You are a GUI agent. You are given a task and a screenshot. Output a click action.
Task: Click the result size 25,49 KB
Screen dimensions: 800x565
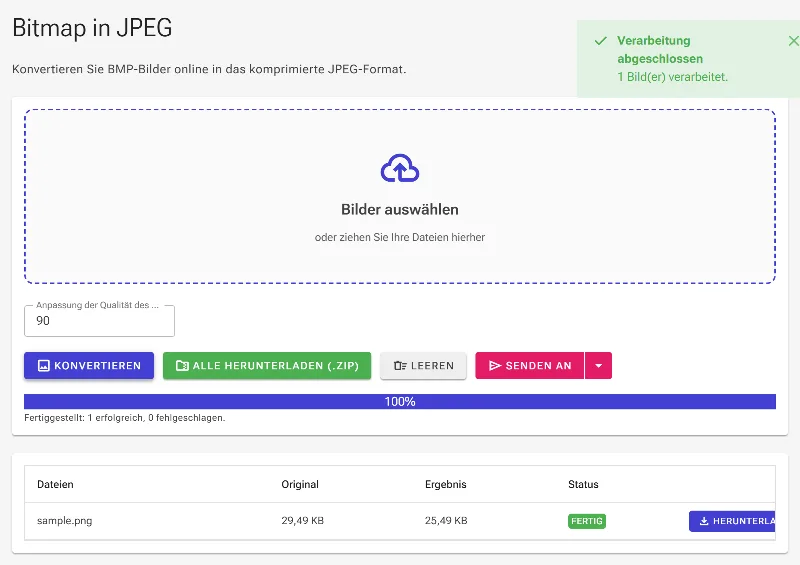(446, 521)
